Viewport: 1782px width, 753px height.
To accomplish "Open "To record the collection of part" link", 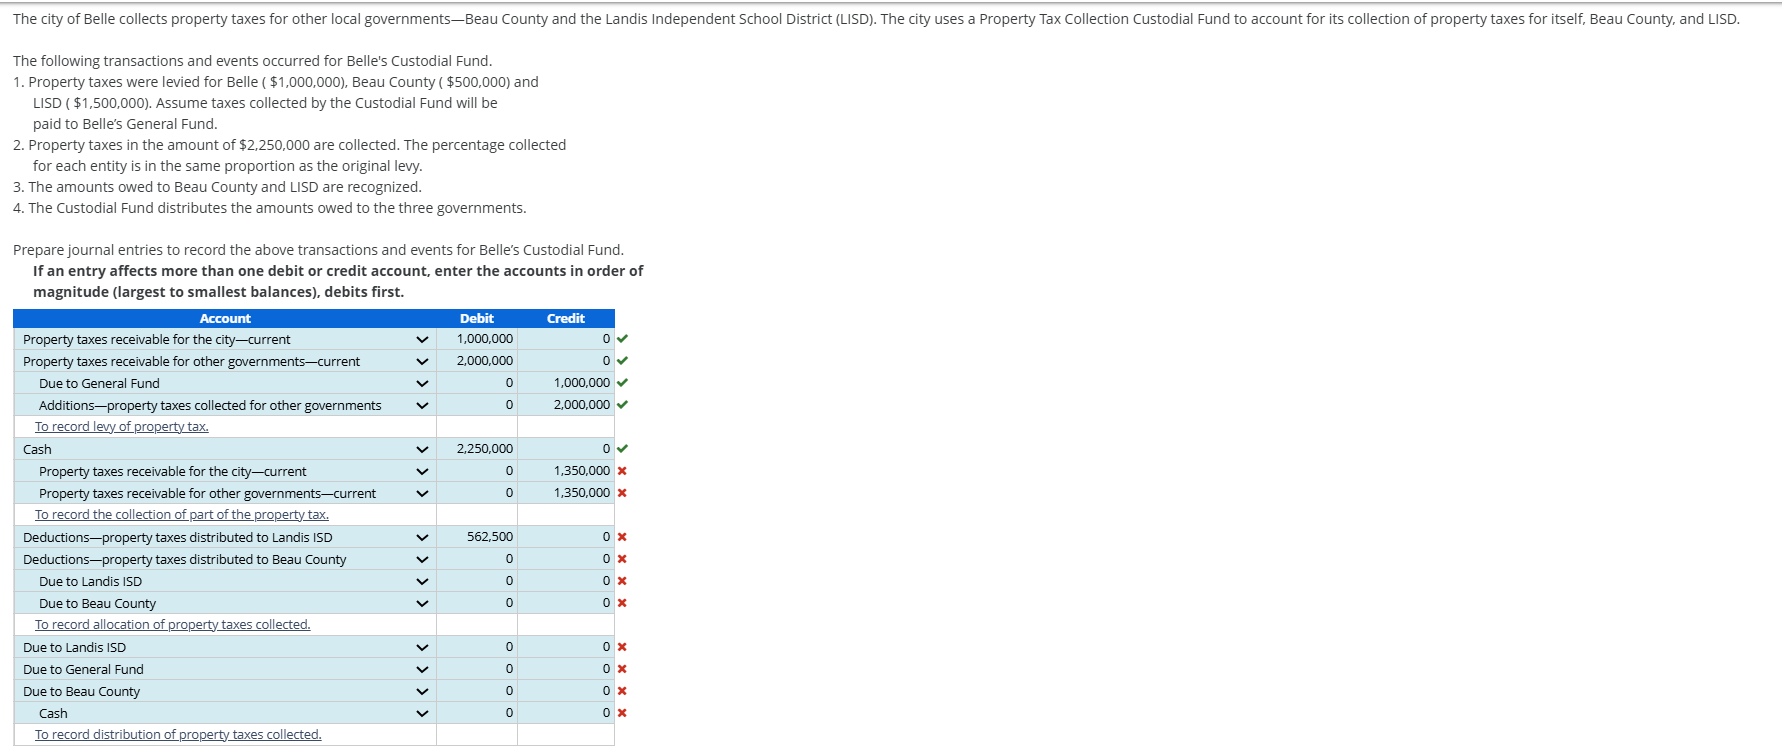I will click(182, 515).
